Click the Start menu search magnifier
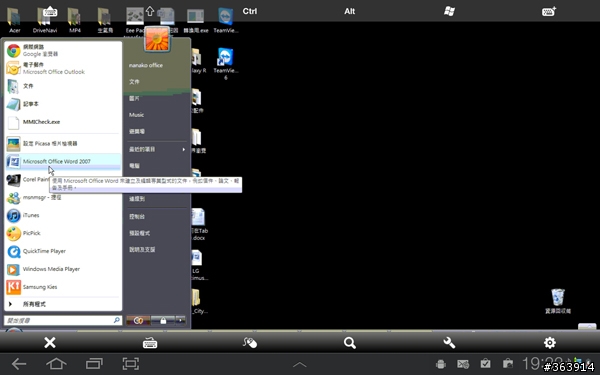The image size is (600, 375). click(x=117, y=320)
